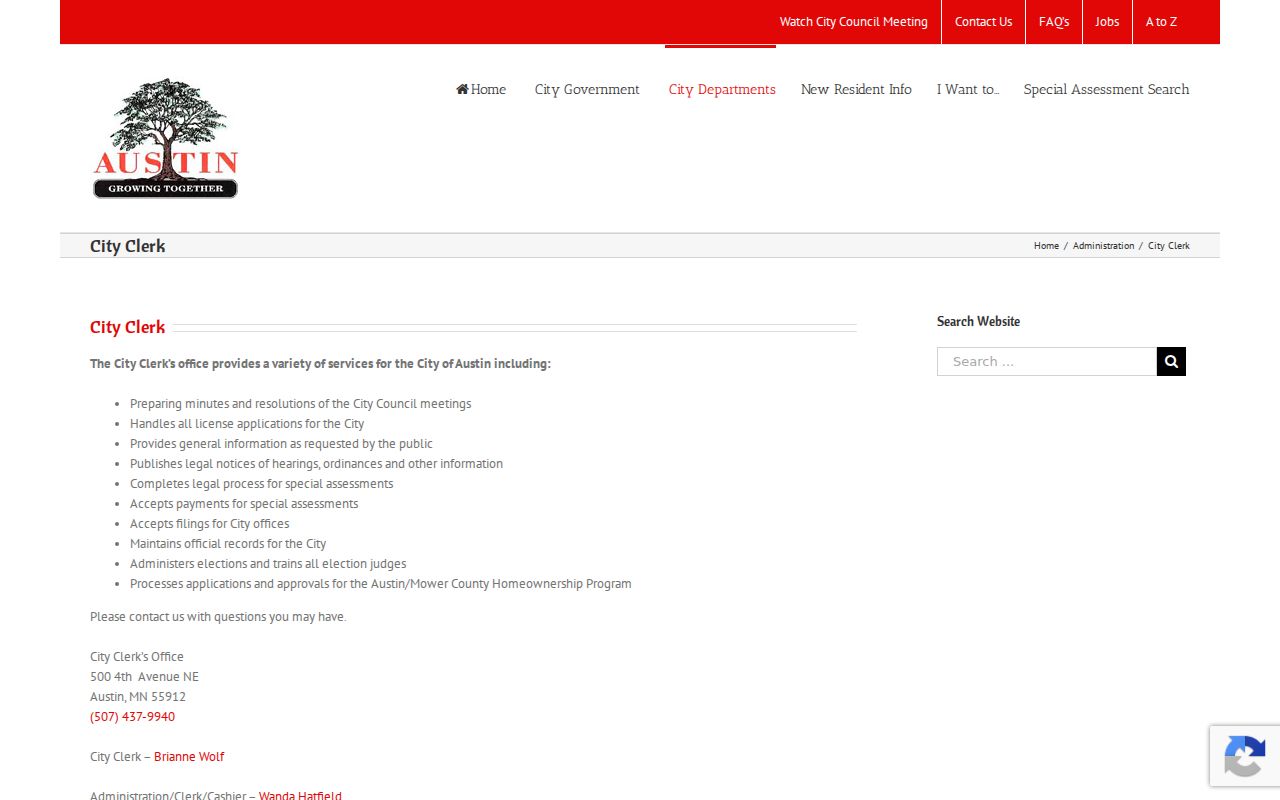
Task: Click the red City Clerk section heading
Action: tap(128, 327)
